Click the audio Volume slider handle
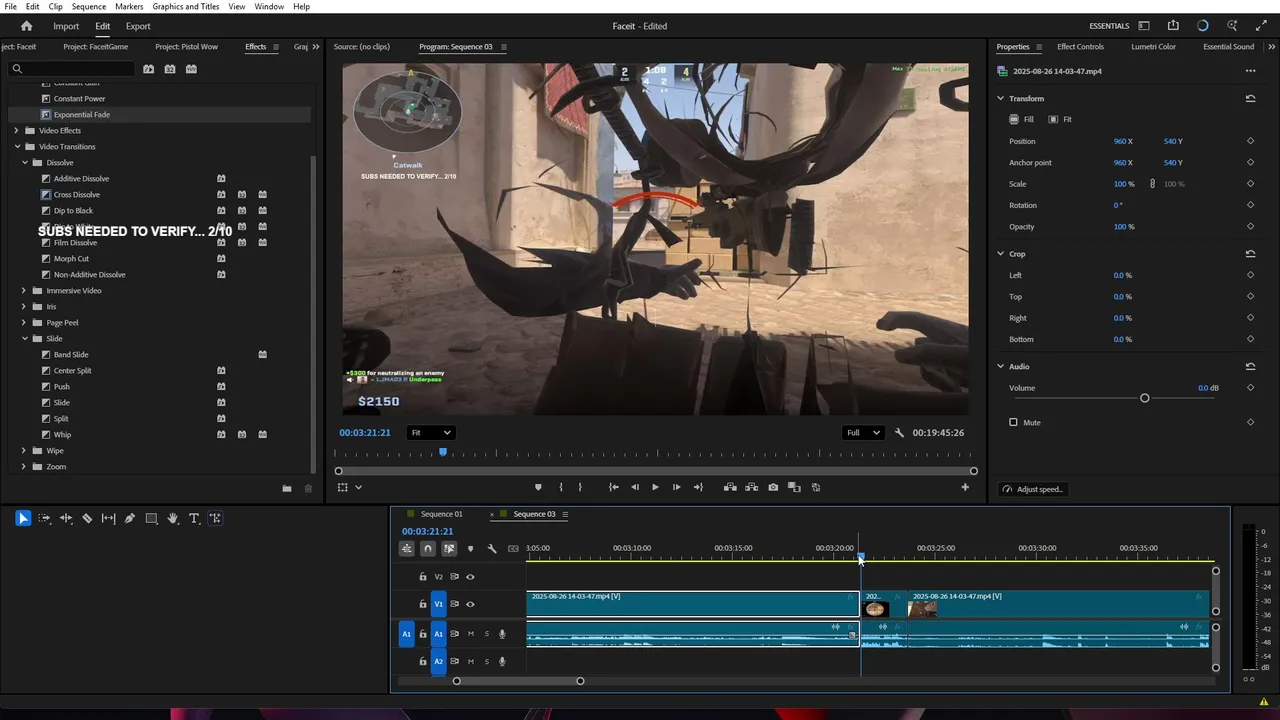 pyautogui.click(x=1145, y=398)
